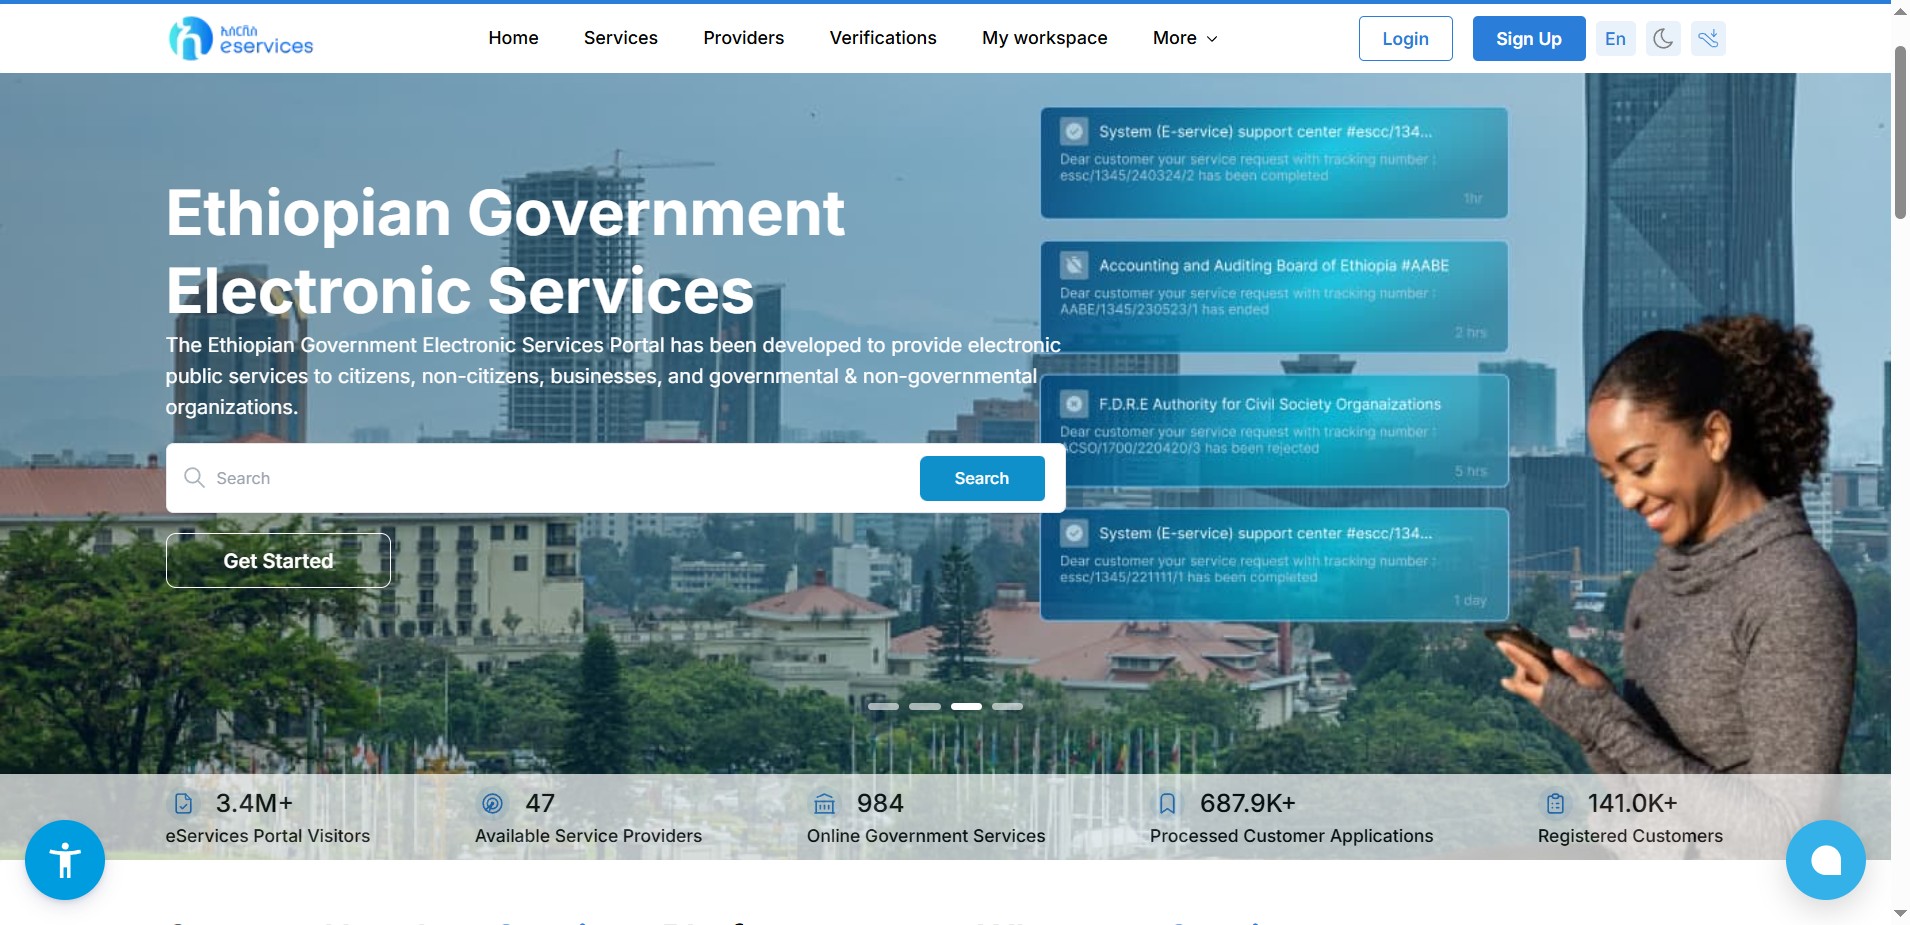
Task: Open the Services menu item
Action: [x=621, y=38]
